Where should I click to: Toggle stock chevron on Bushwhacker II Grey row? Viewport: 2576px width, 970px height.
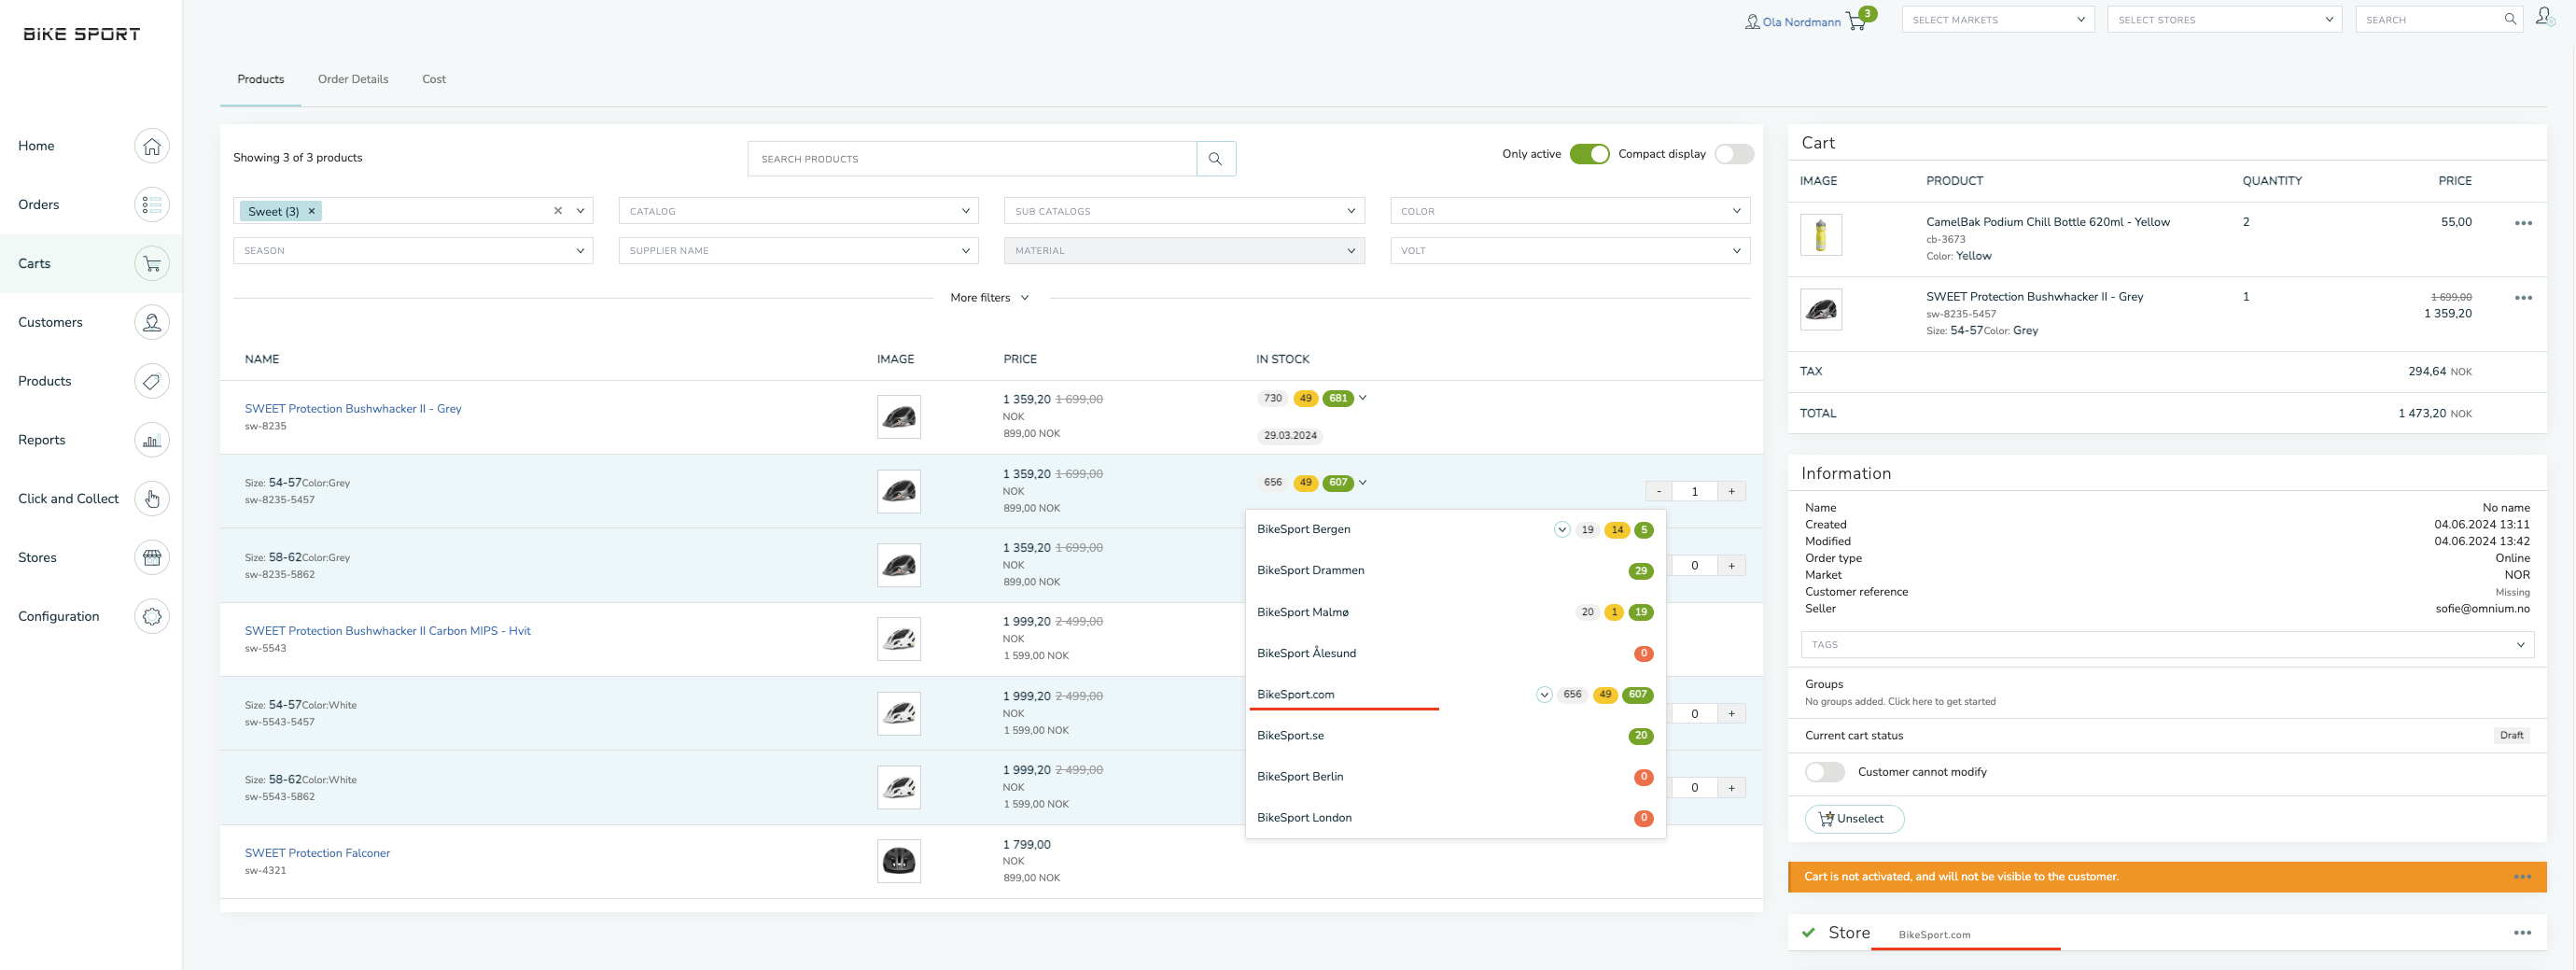pyautogui.click(x=1363, y=398)
